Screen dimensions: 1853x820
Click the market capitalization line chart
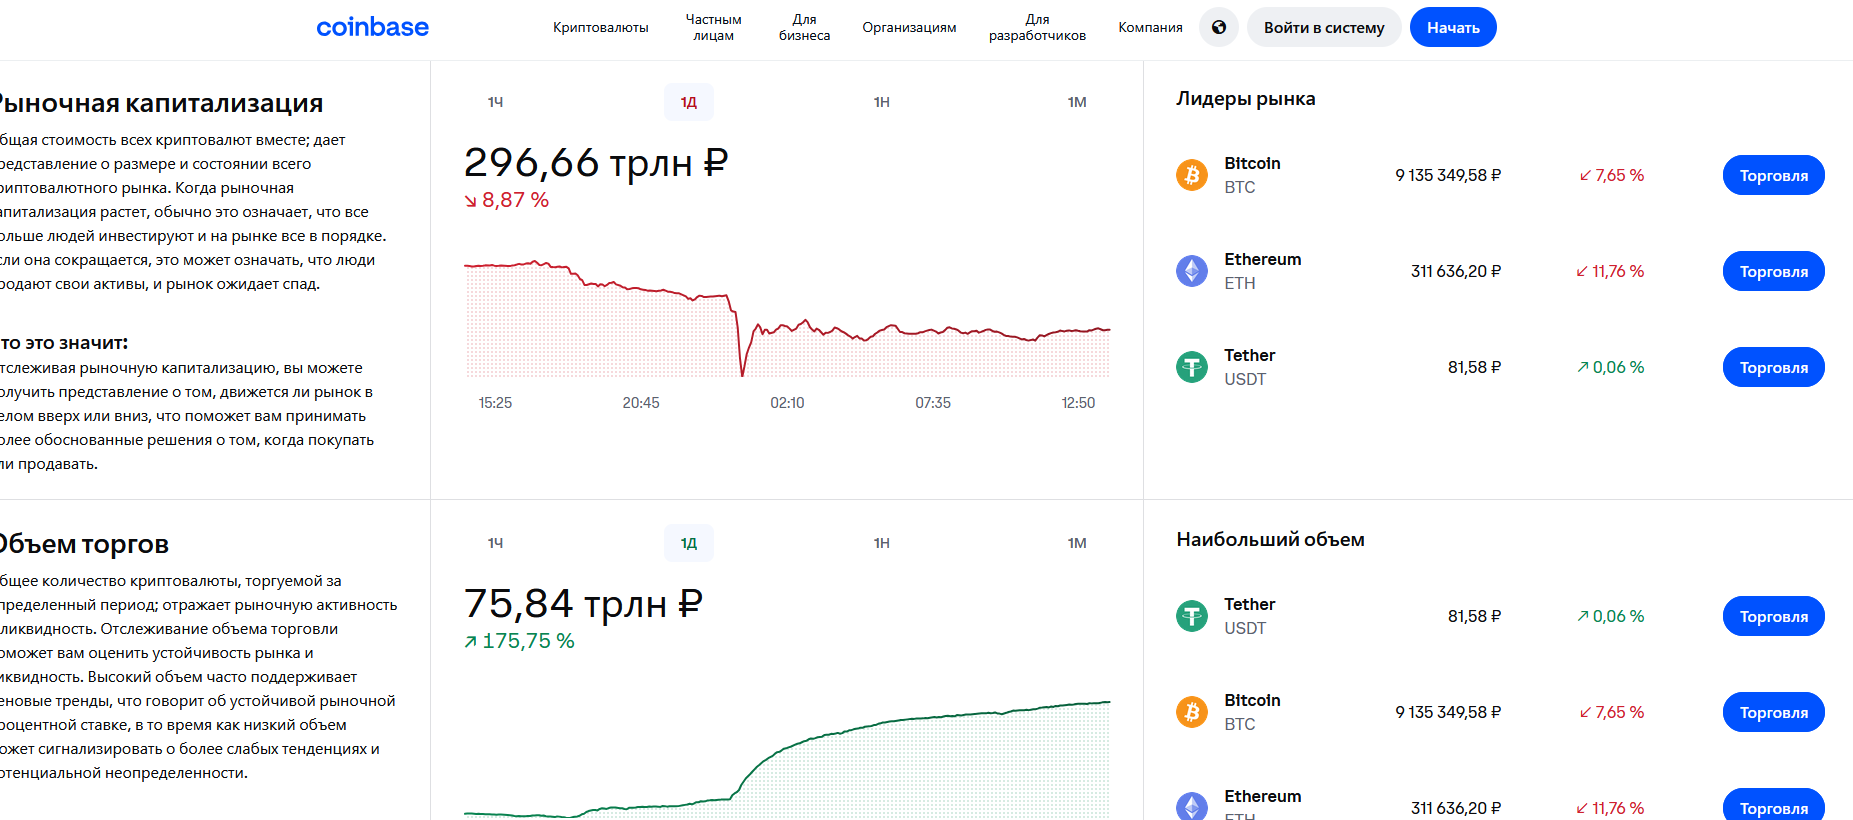787,318
